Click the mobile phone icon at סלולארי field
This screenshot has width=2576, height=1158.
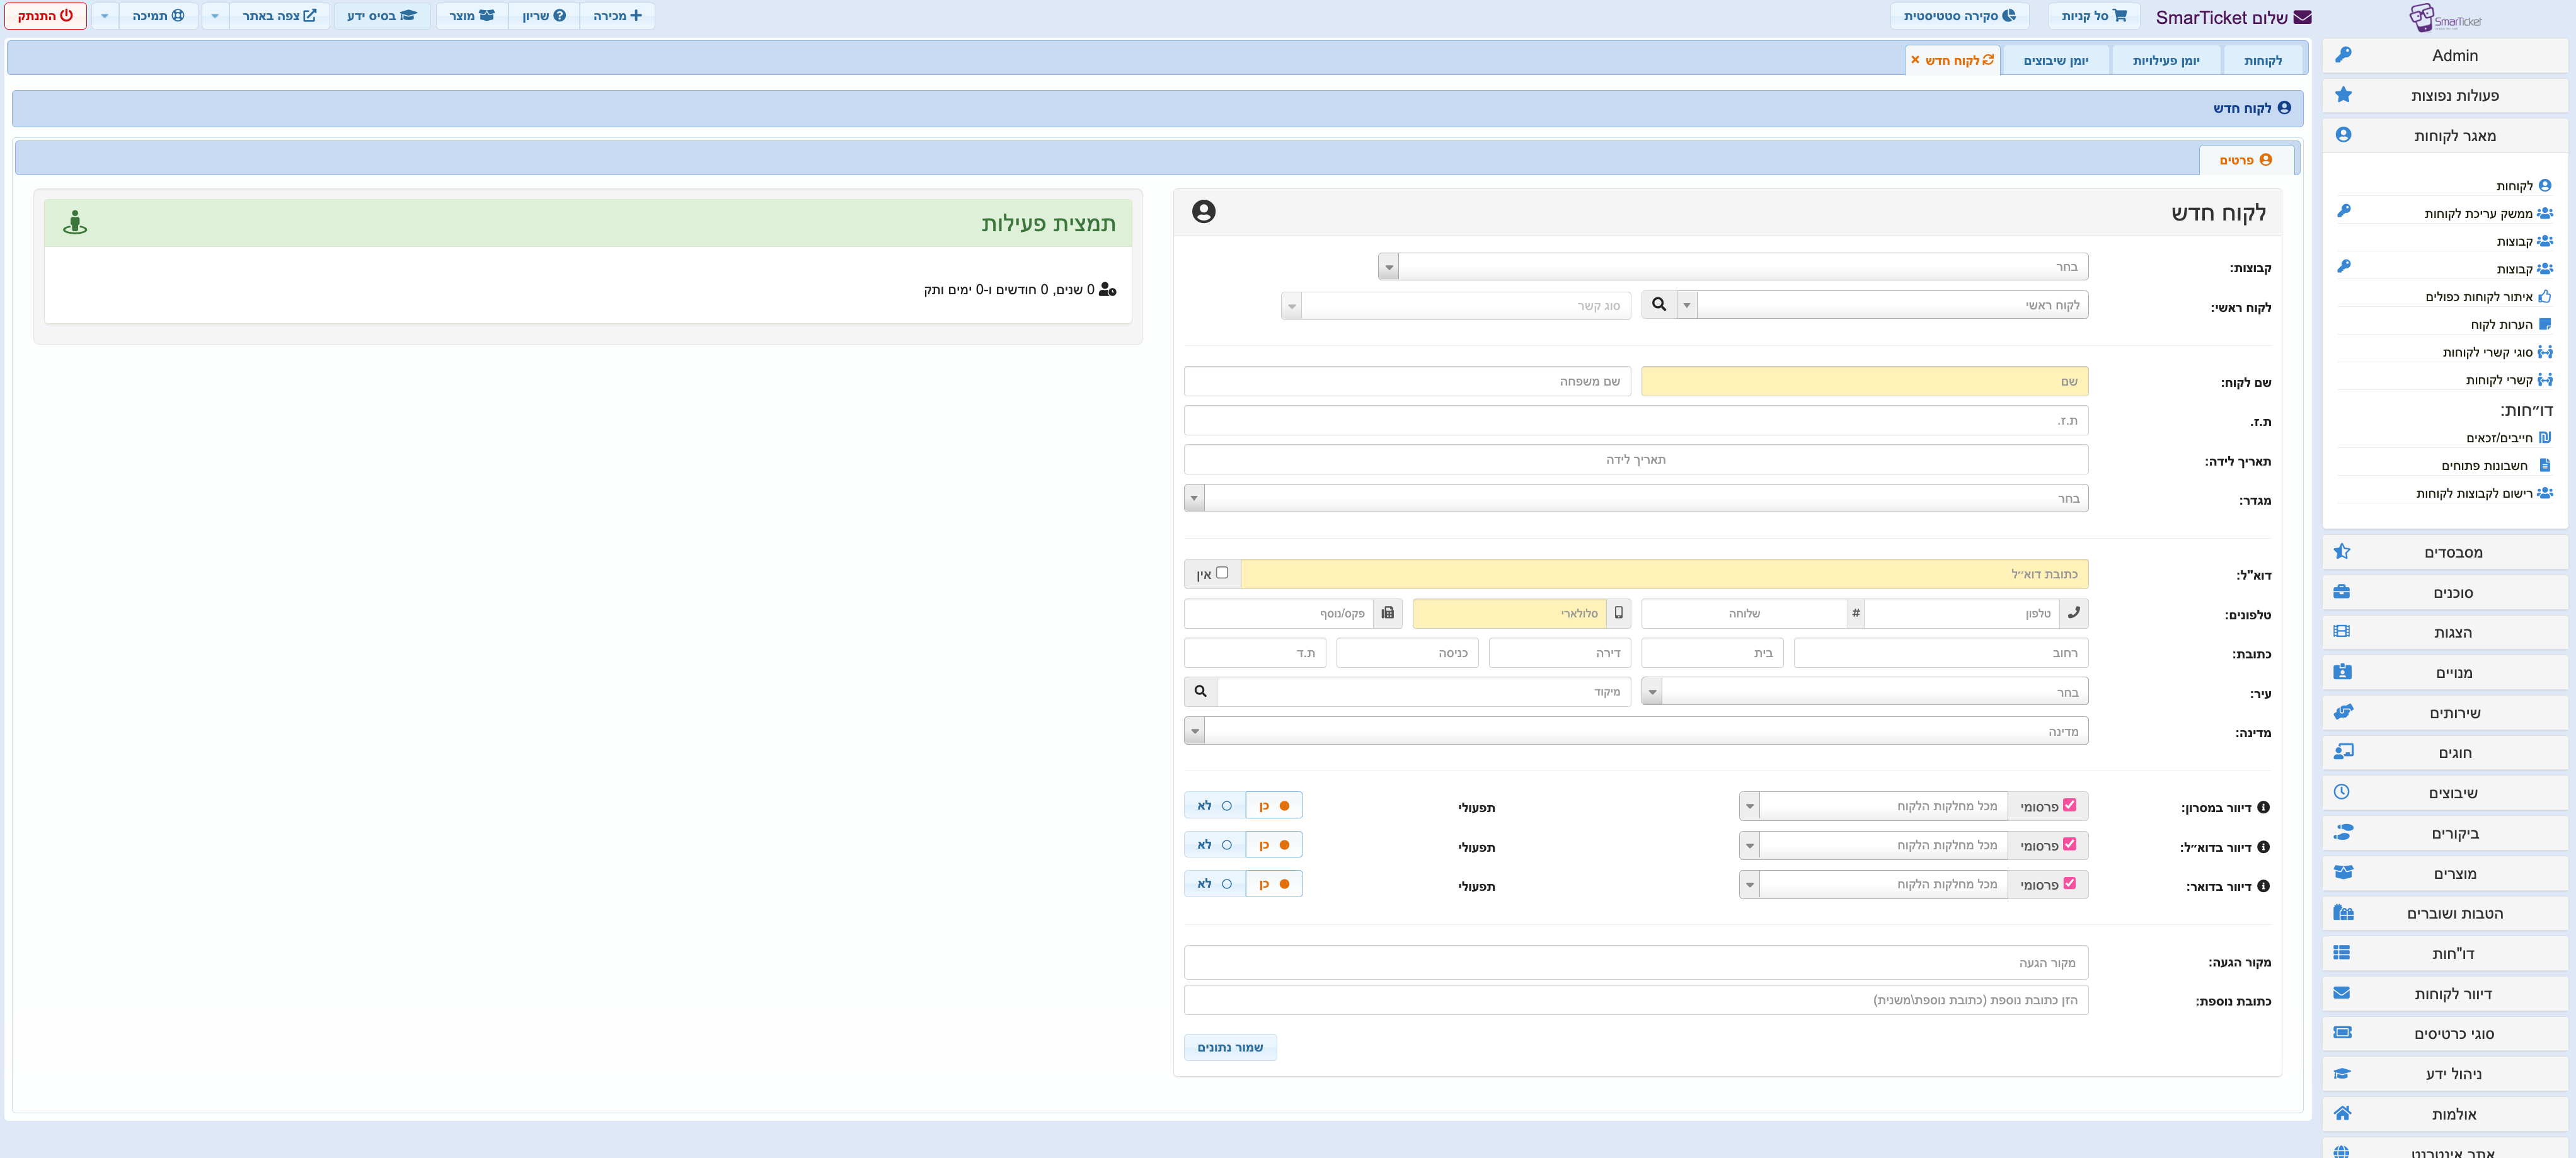[1618, 613]
